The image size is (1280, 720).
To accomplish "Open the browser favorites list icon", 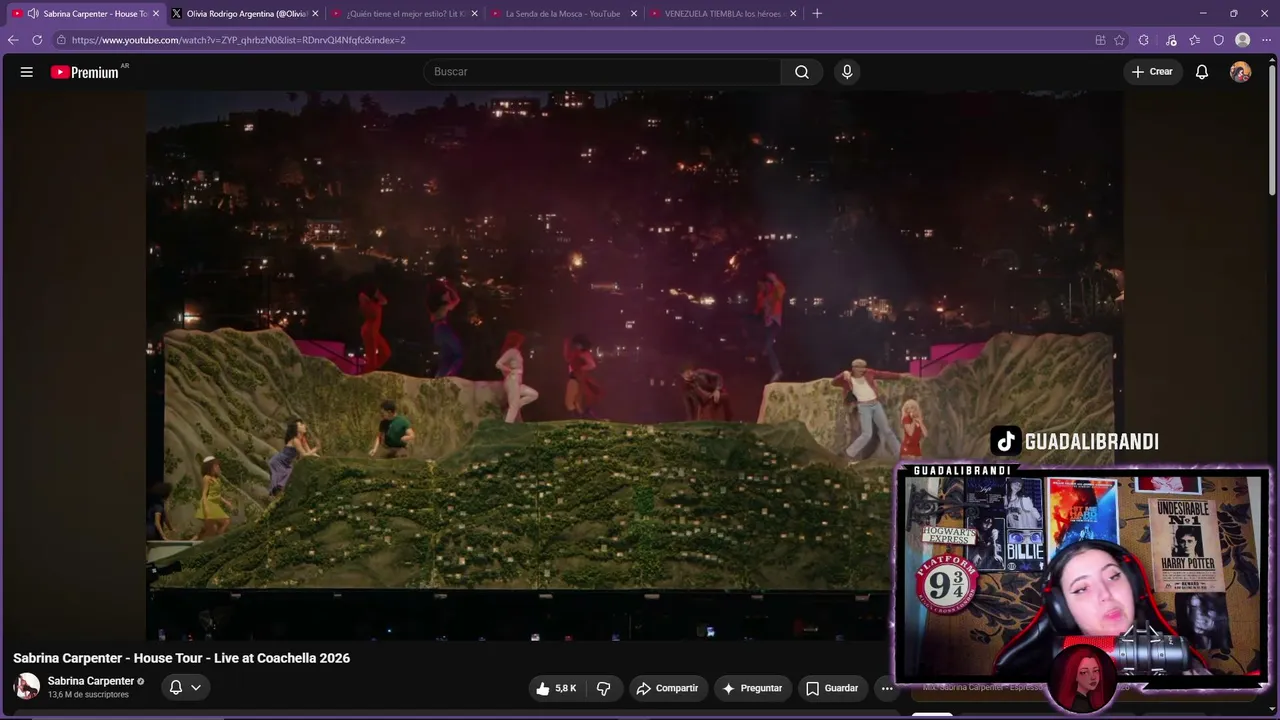I will [x=1195, y=40].
